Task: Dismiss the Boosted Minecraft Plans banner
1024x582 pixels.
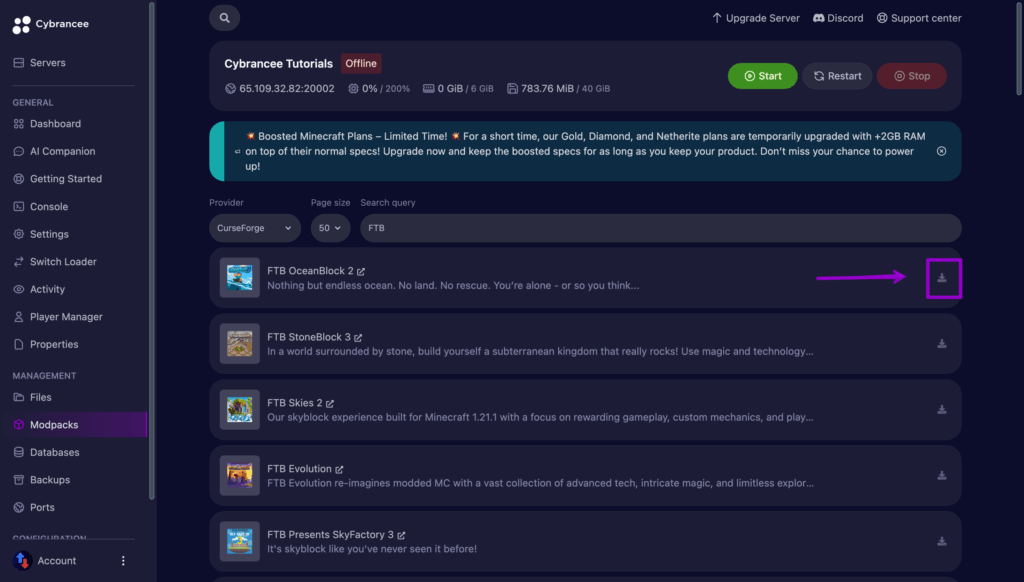Action: [941, 151]
